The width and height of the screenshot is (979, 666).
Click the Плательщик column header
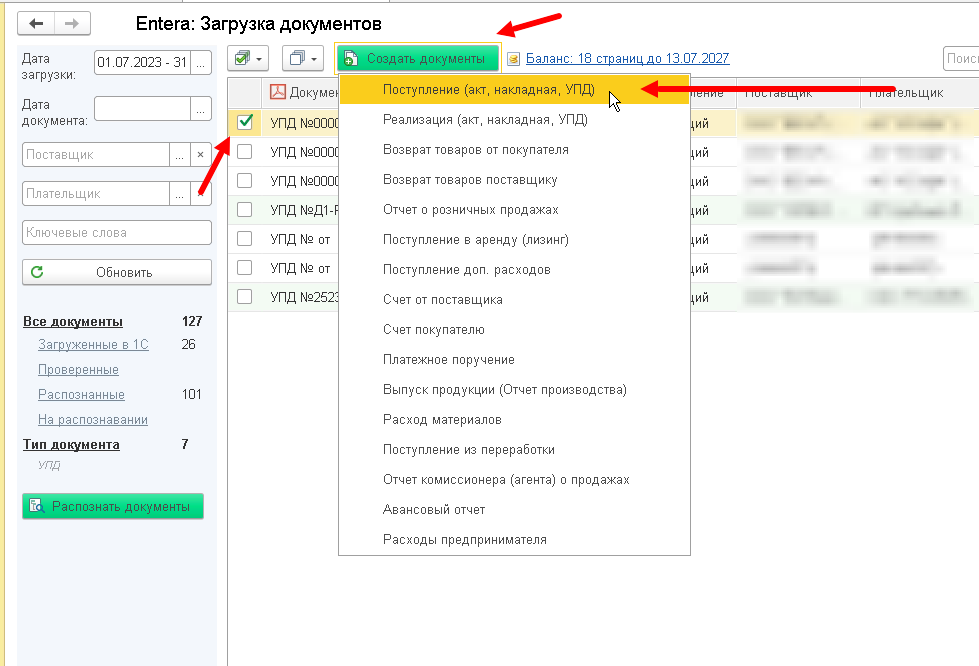[x=920, y=92]
